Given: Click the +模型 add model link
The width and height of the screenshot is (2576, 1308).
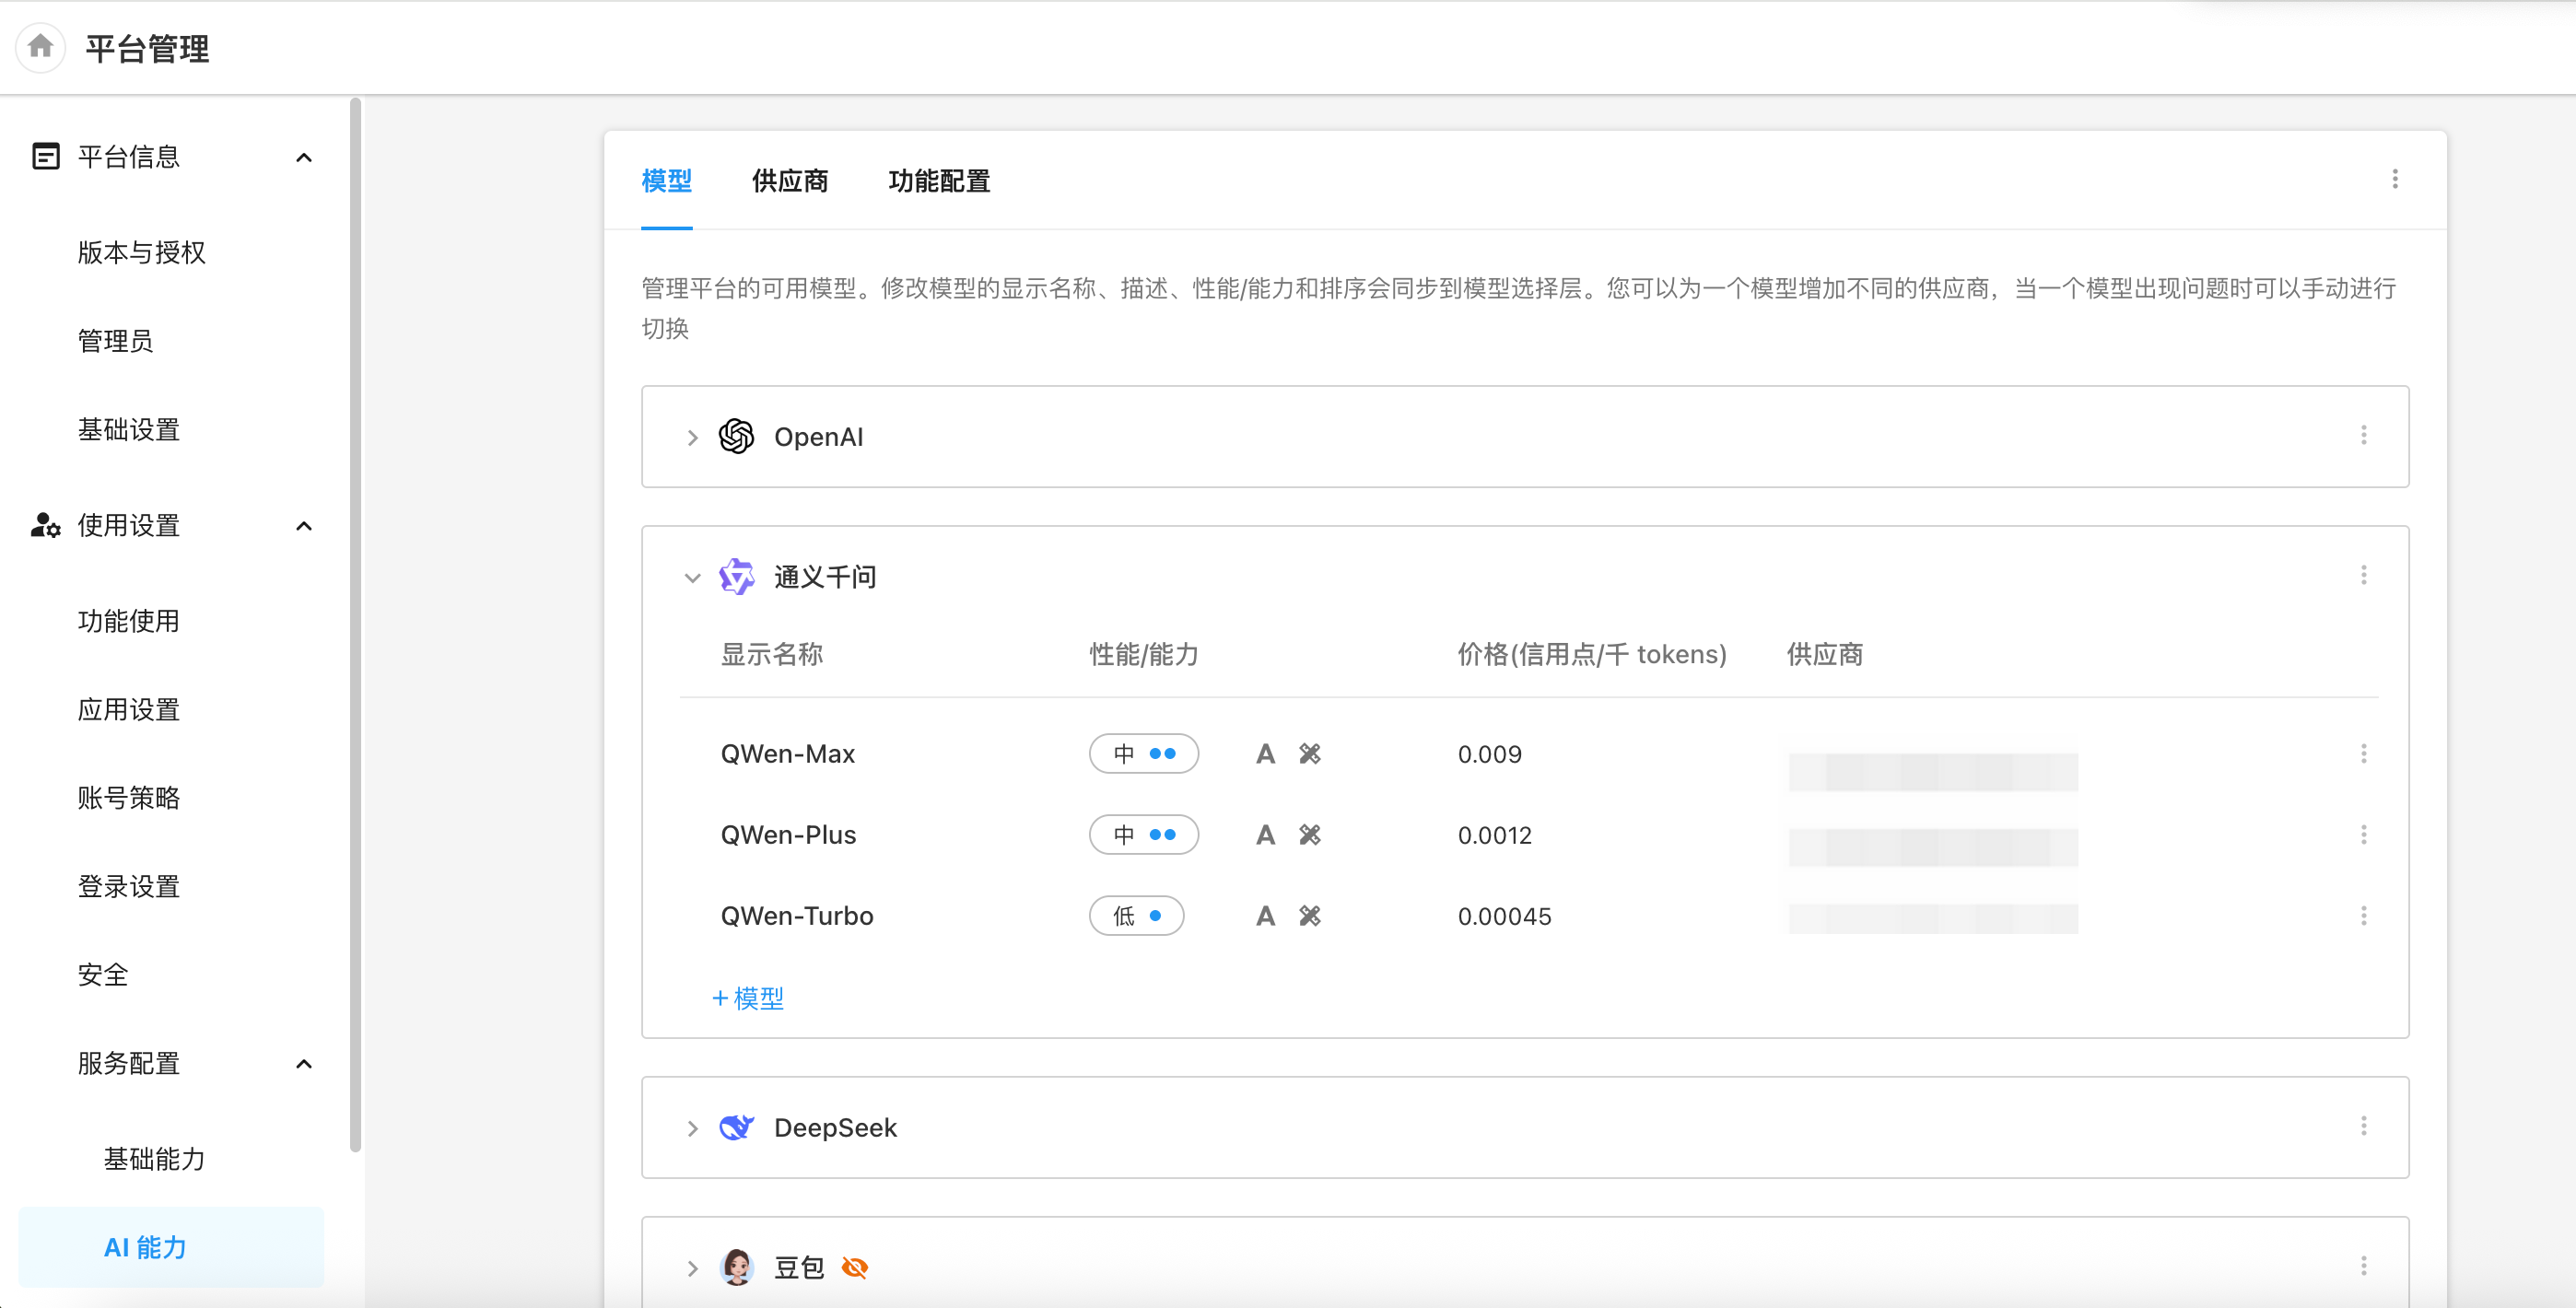Looking at the screenshot, I should [x=748, y=998].
